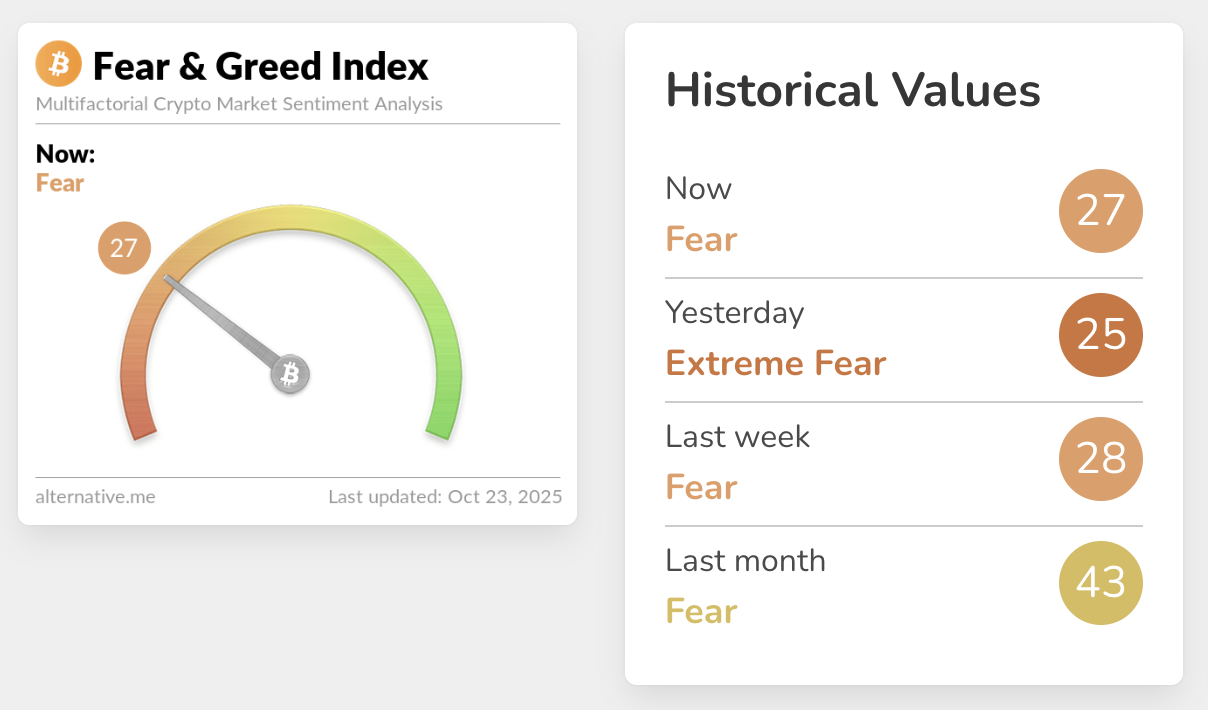
Task: Click the 43 circle for Last month
Action: [x=1100, y=583]
